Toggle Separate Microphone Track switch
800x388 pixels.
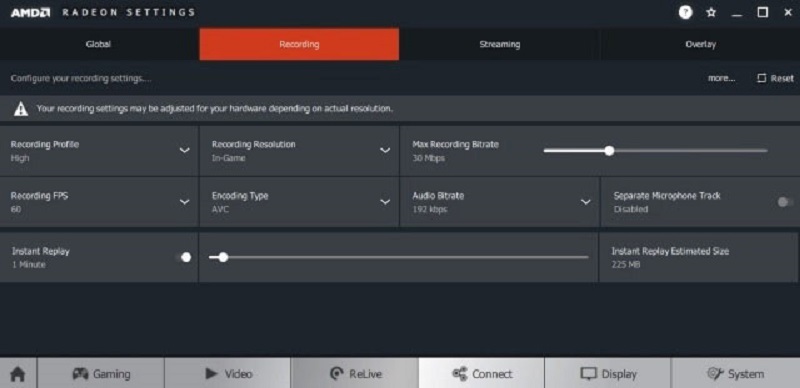pos(785,202)
